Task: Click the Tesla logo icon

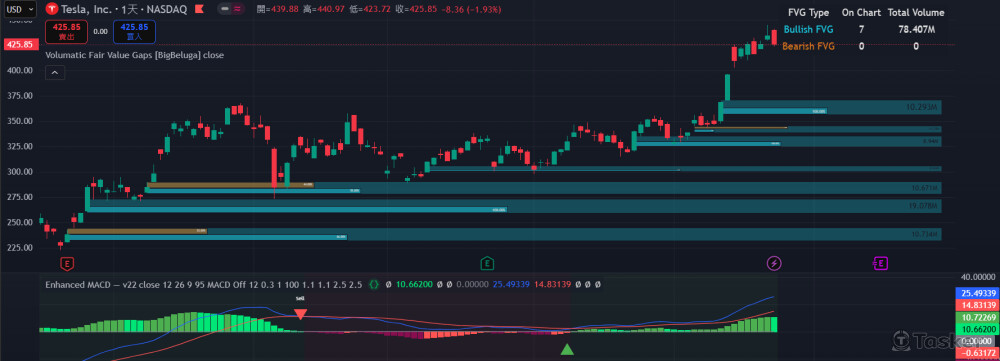Action: coord(53,10)
